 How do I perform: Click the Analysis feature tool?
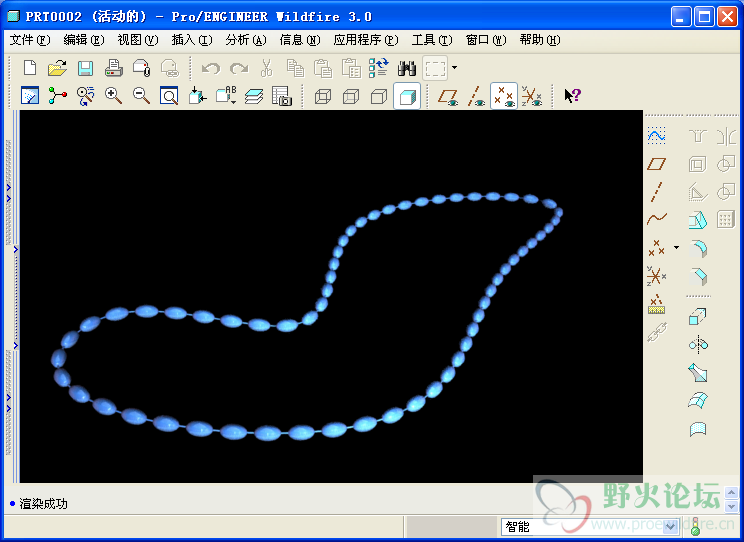(x=657, y=304)
